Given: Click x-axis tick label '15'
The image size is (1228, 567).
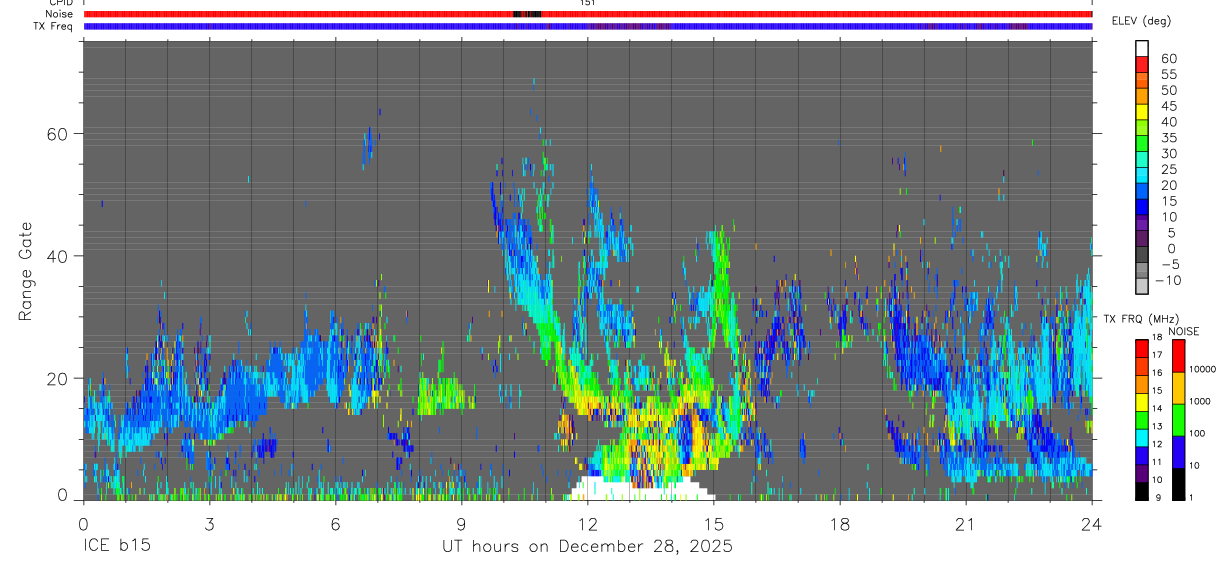Looking at the screenshot, I should point(714,524).
